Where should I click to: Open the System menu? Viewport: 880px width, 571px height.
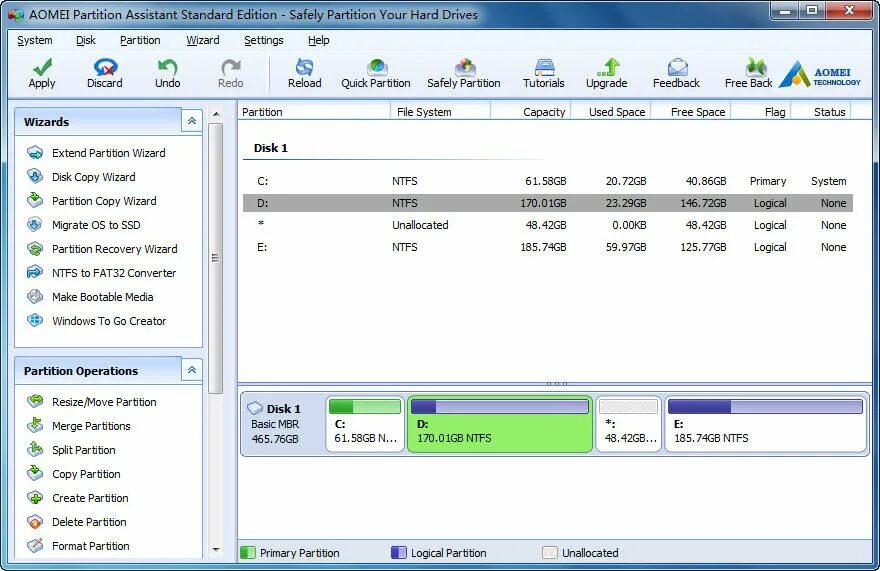tap(35, 40)
